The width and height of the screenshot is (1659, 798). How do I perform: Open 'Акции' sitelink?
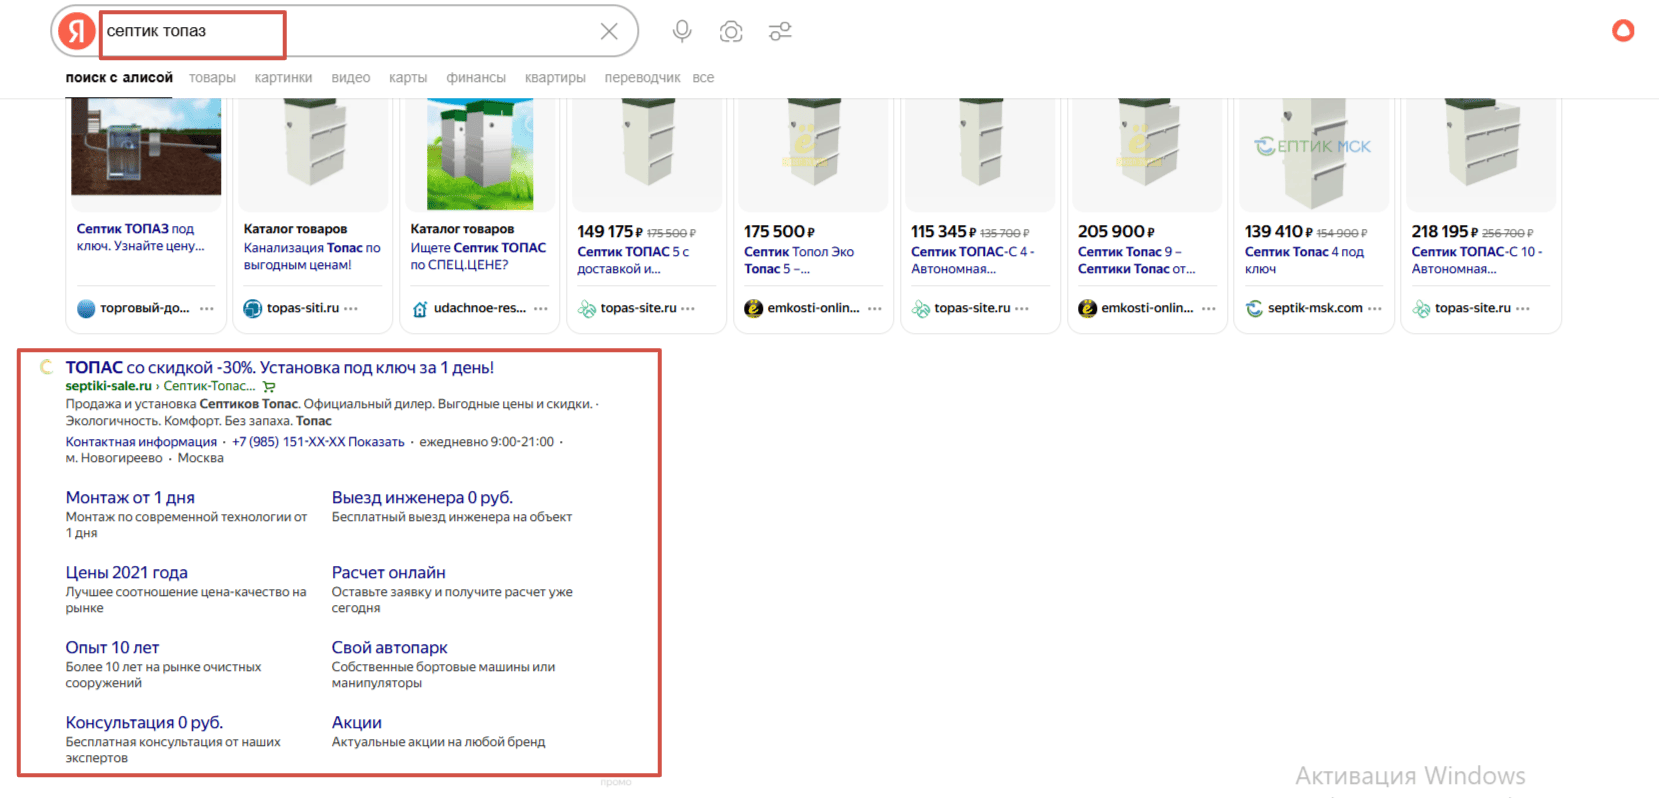[357, 722]
